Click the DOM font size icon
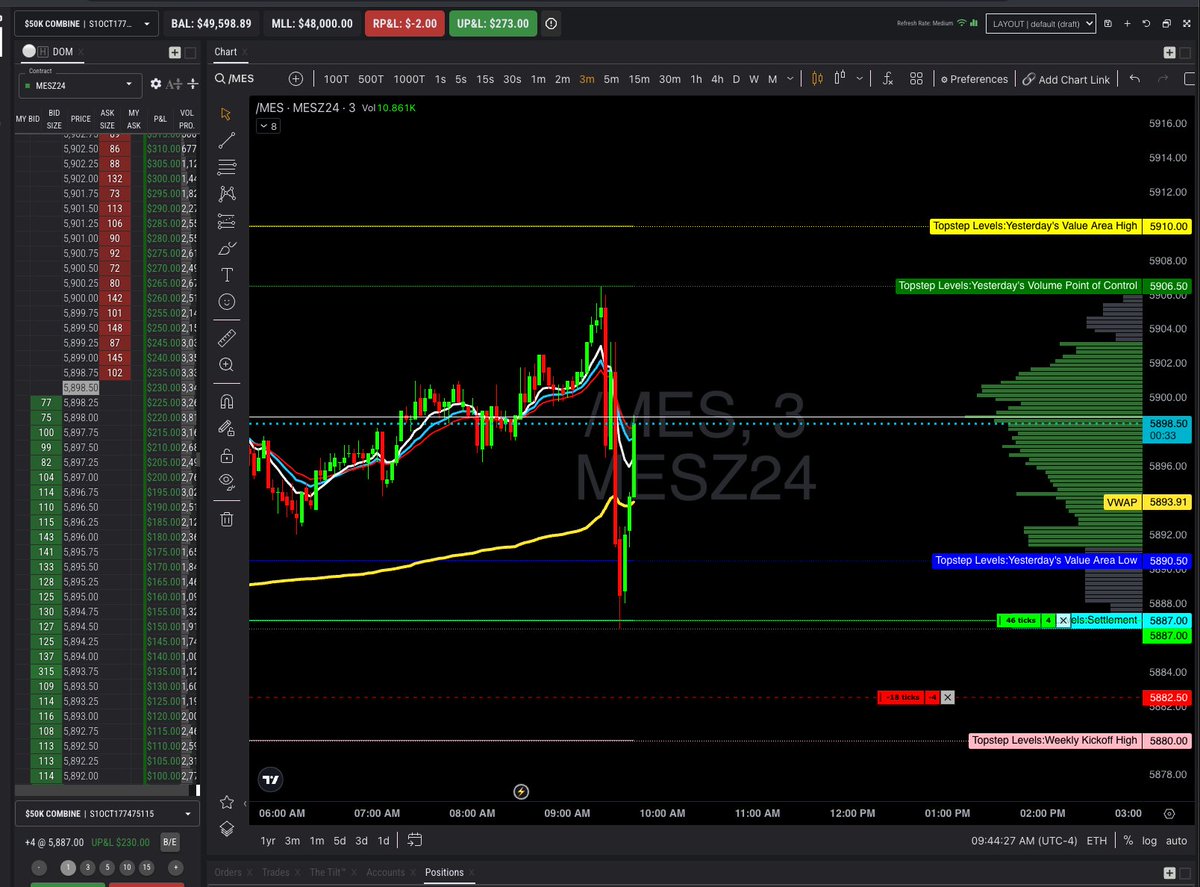This screenshot has height=887, width=1200. point(176,85)
